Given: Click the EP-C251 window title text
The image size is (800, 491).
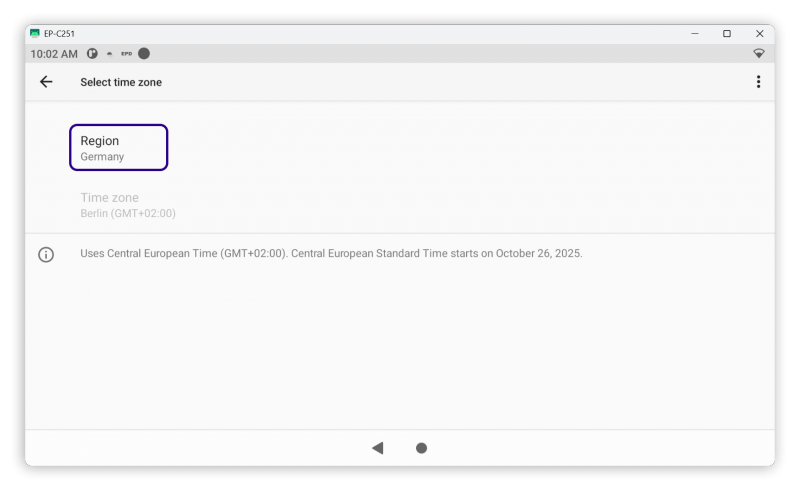Looking at the screenshot, I should (x=59, y=34).
